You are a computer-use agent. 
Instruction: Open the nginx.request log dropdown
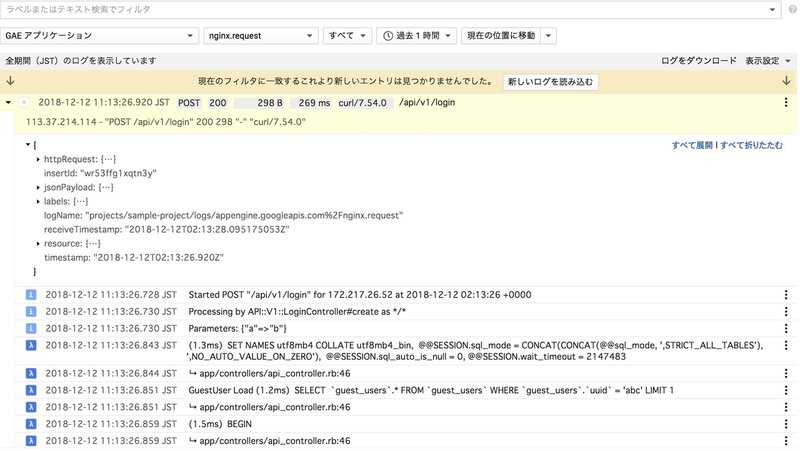tap(261, 36)
